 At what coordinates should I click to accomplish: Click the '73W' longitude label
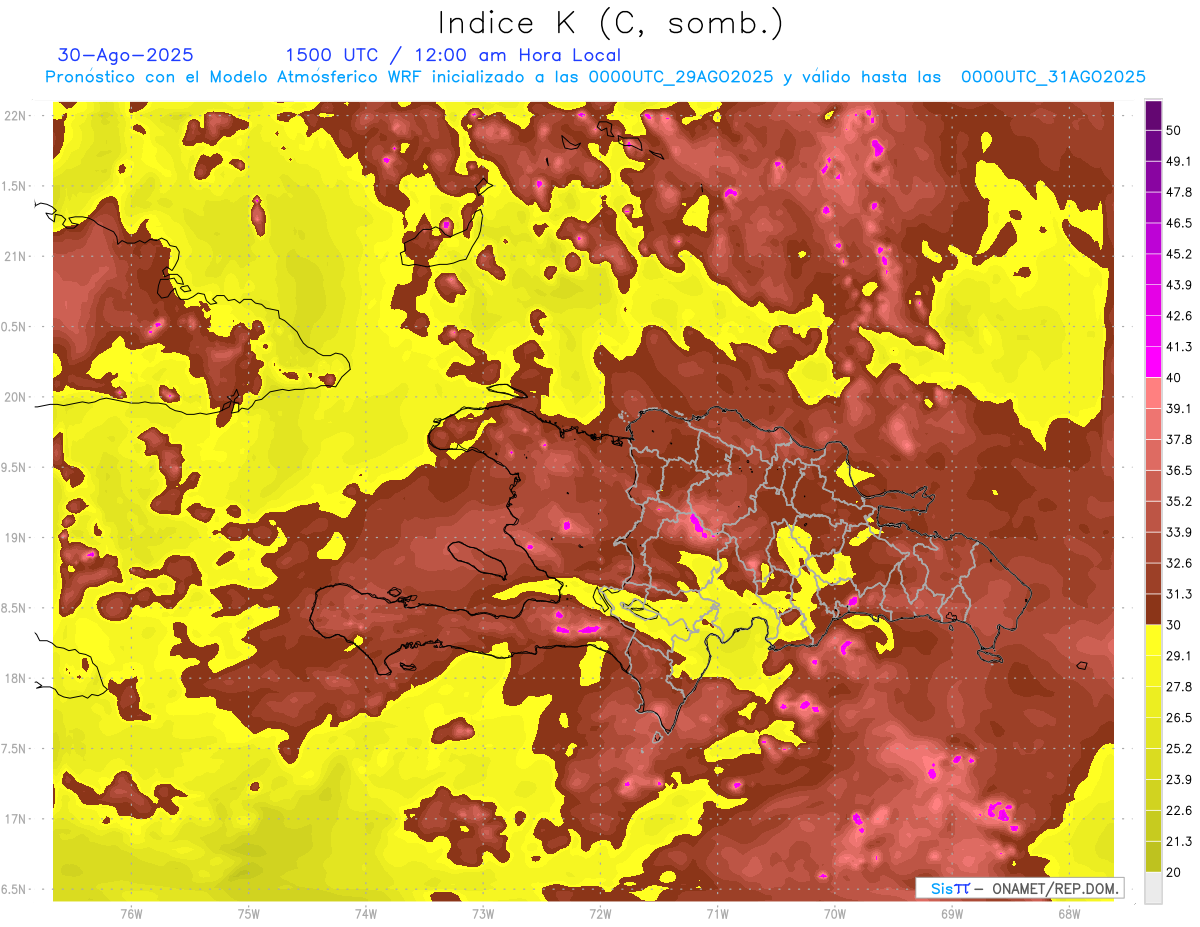[x=483, y=913]
